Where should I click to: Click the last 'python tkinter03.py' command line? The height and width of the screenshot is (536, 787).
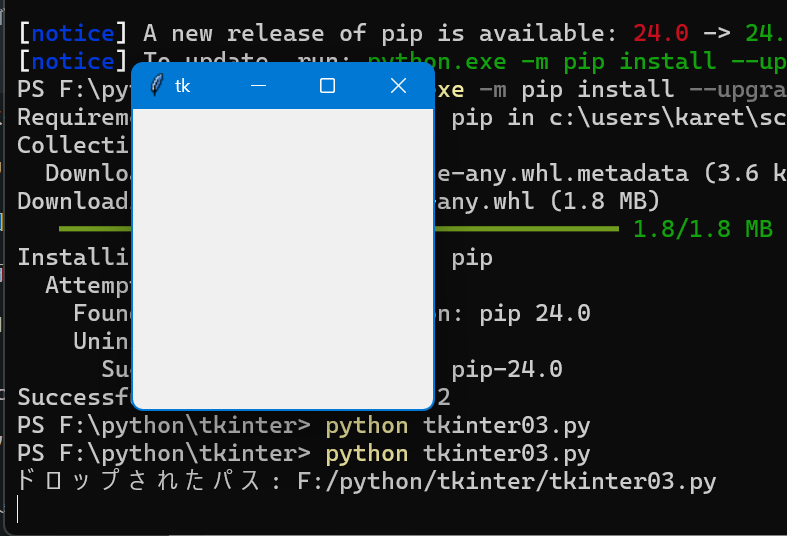[457, 453]
